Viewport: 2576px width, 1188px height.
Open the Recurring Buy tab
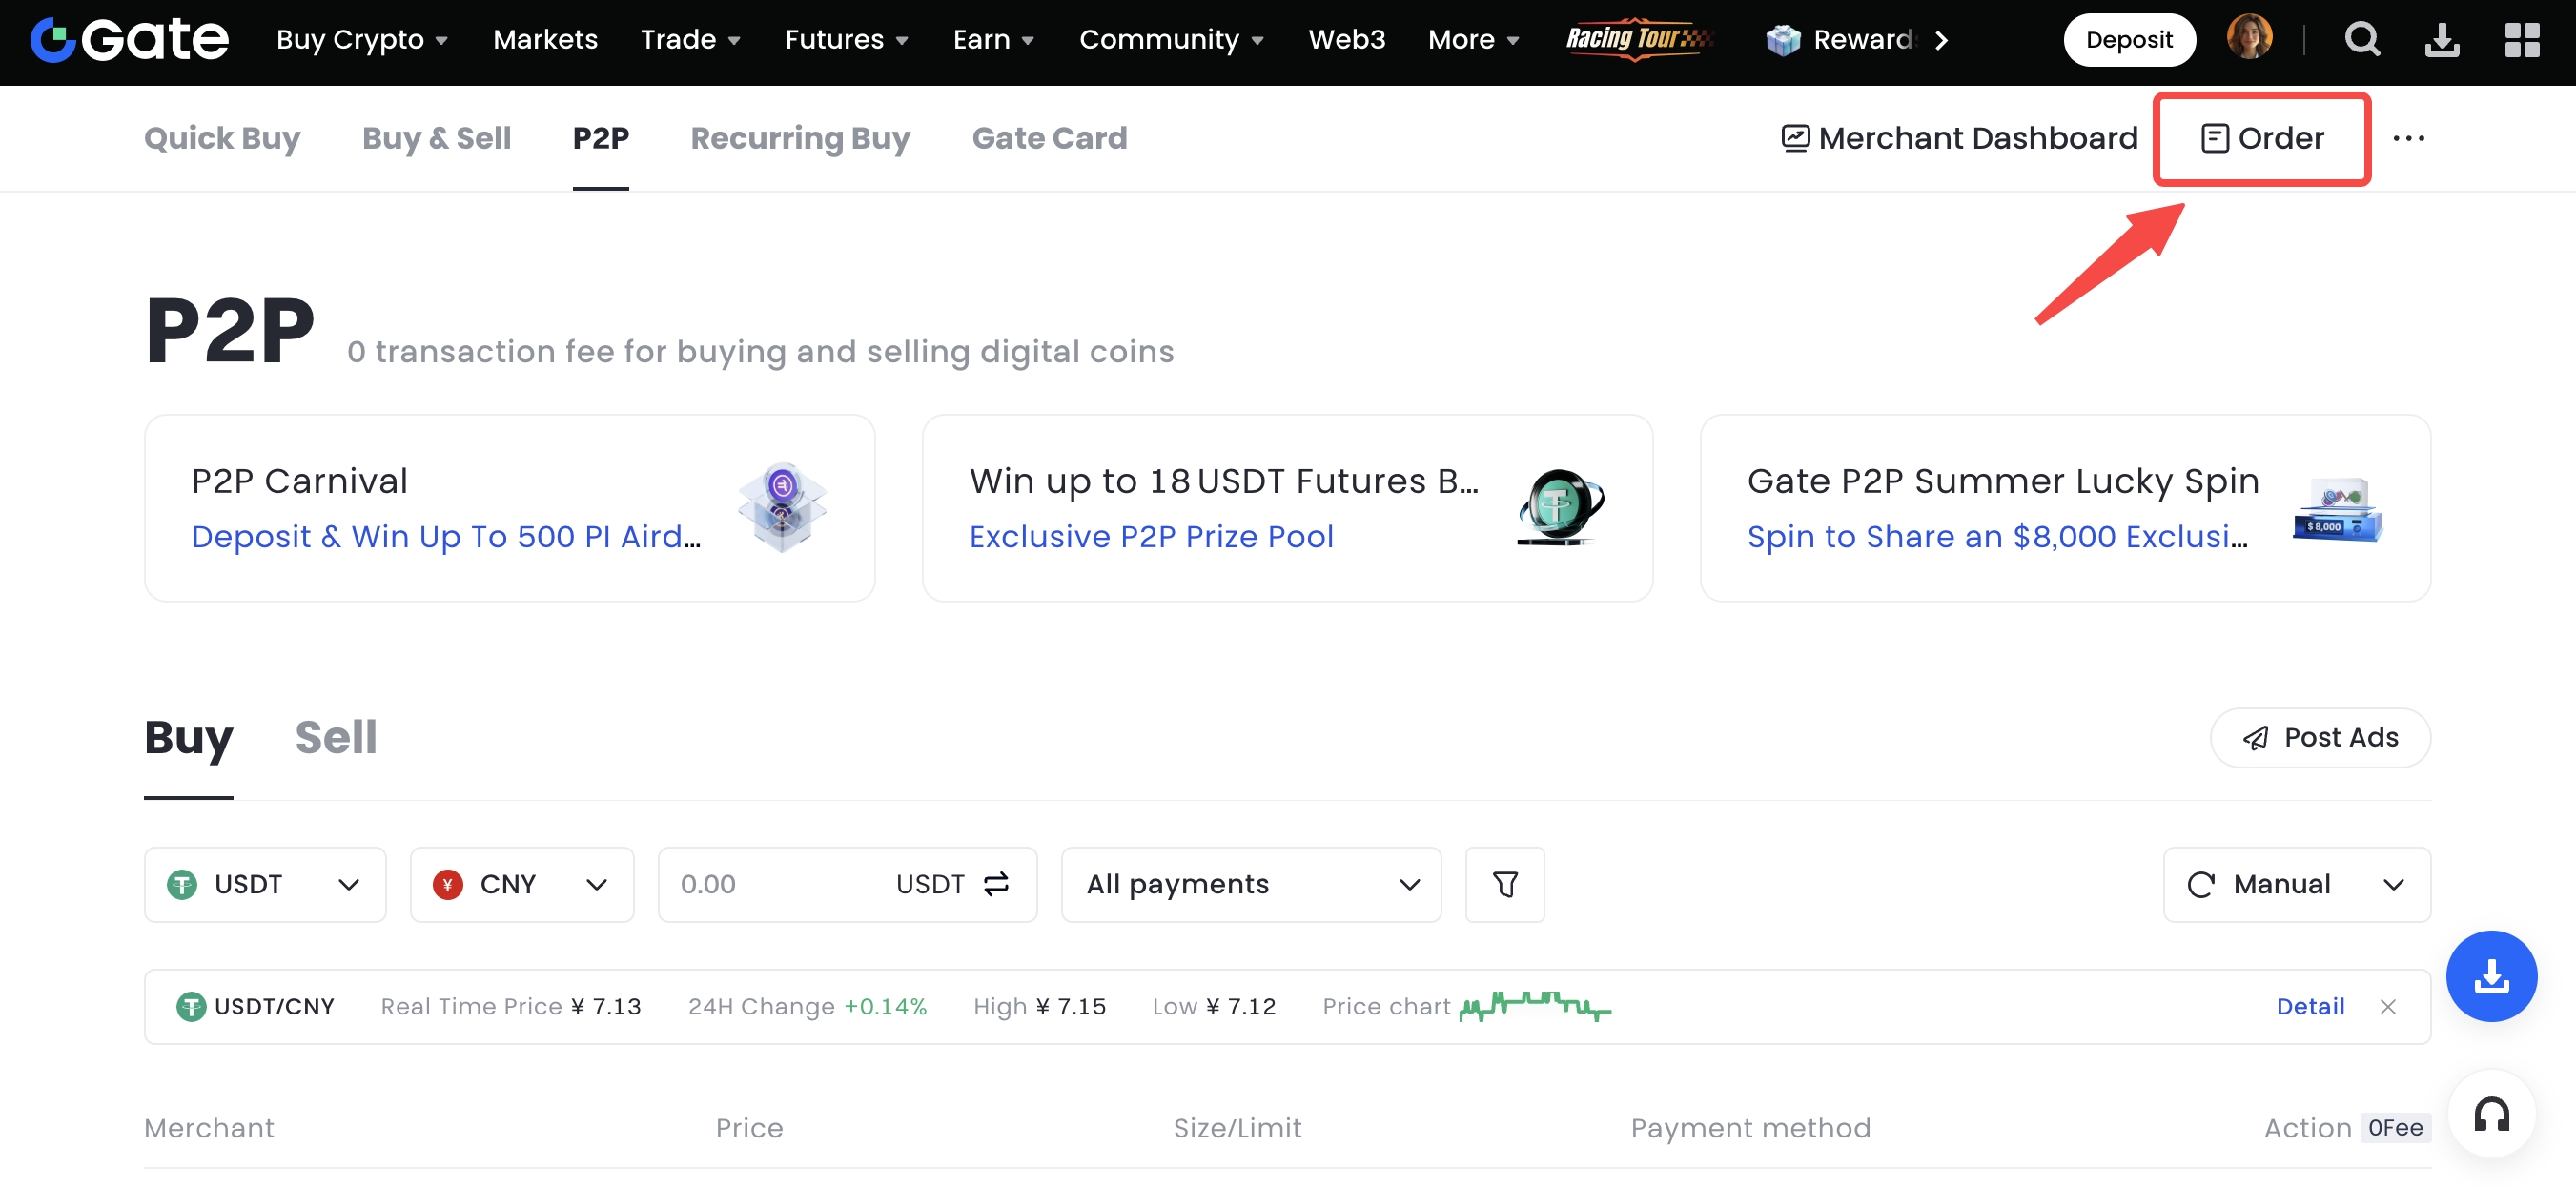click(x=800, y=138)
